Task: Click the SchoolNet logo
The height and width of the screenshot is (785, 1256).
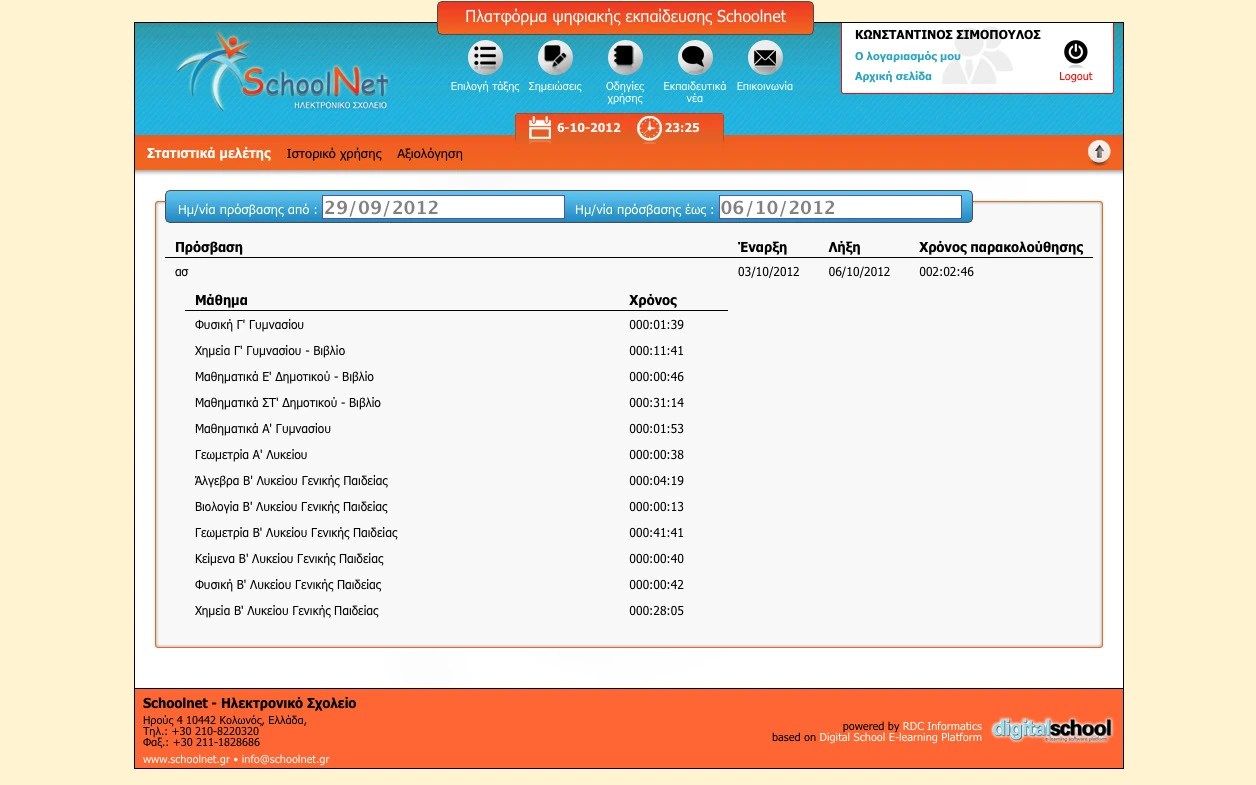Action: click(x=282, y=70)
